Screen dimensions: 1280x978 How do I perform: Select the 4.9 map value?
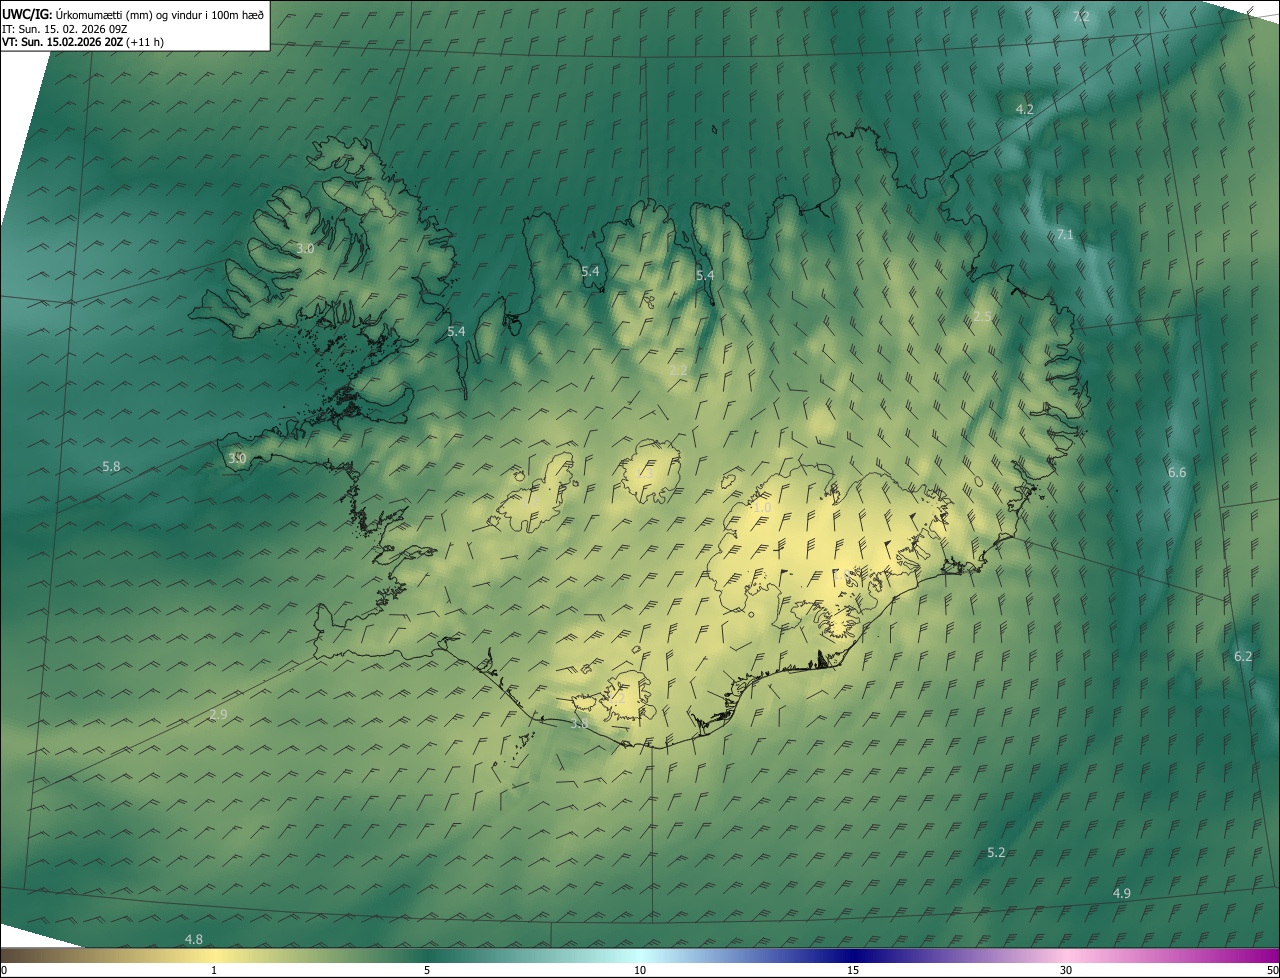click(x=1122, y=893)
